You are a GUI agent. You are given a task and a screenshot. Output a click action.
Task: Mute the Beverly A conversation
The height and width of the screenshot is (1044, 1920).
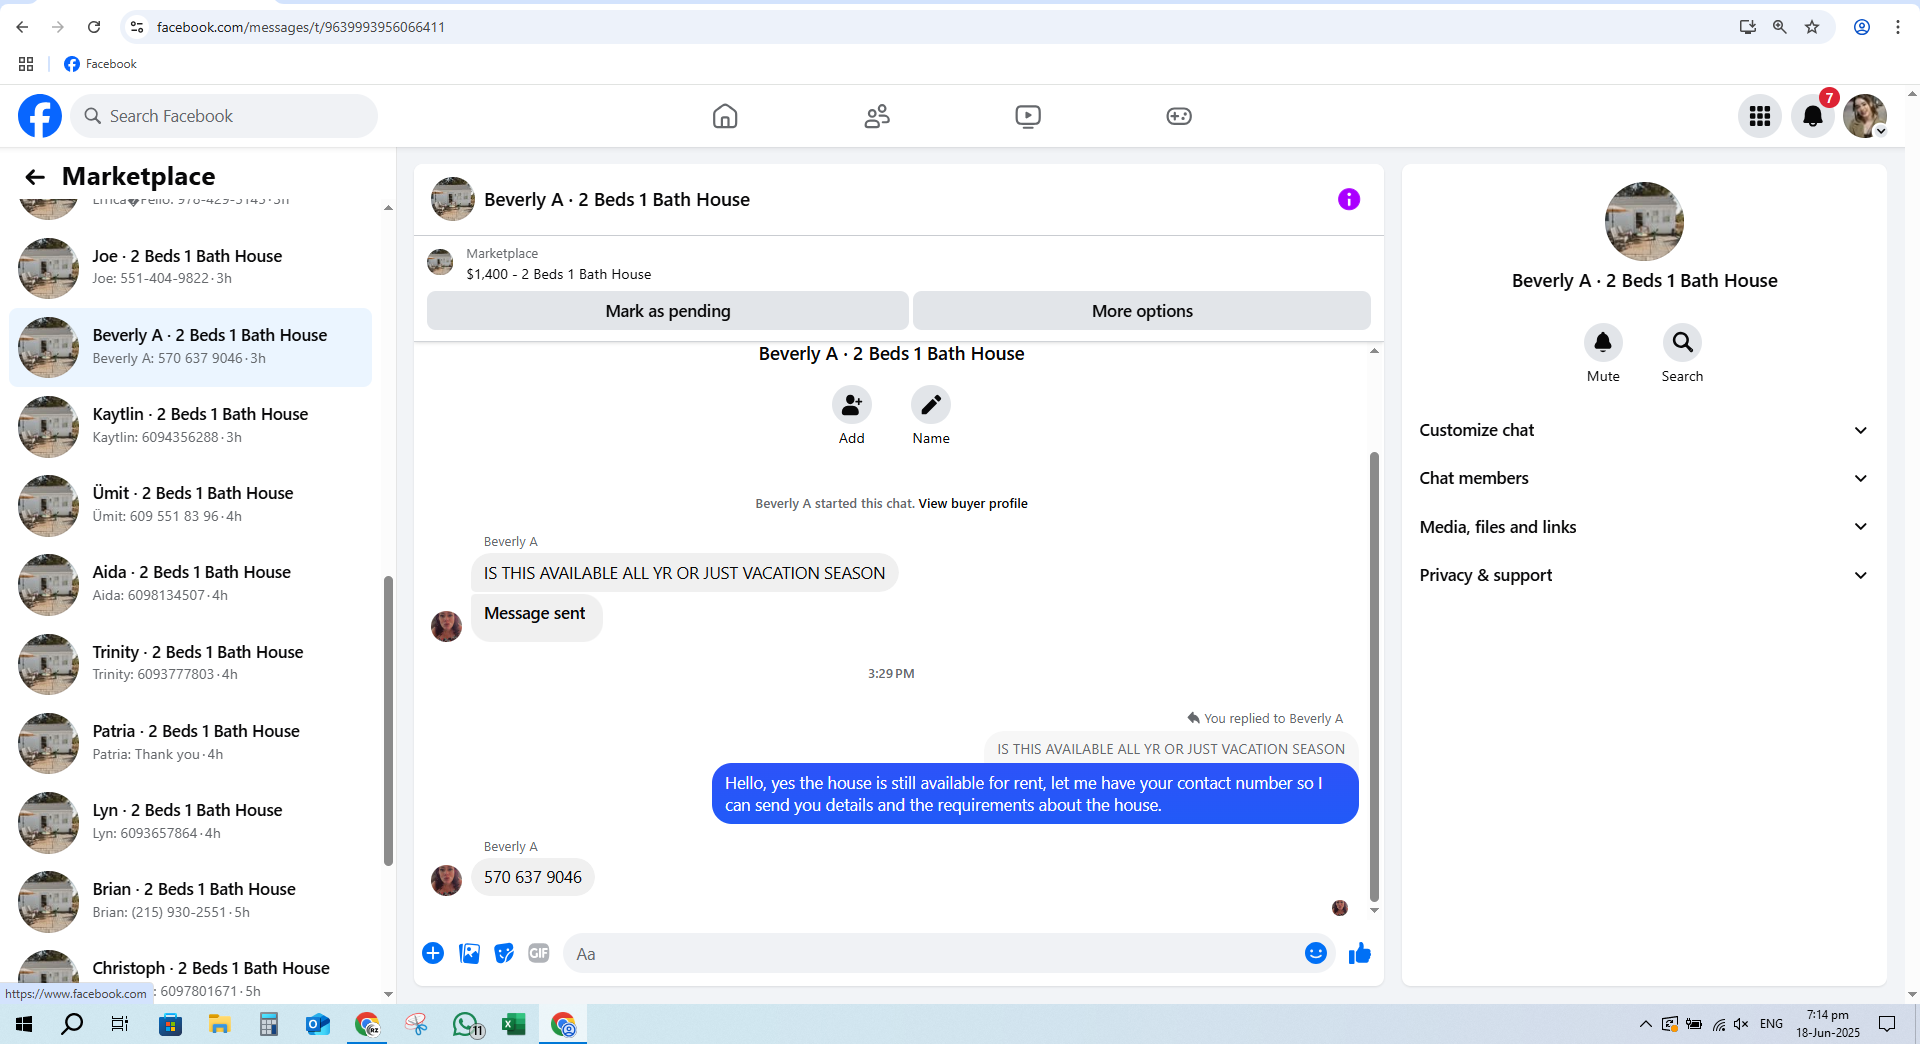point(1603,343)
